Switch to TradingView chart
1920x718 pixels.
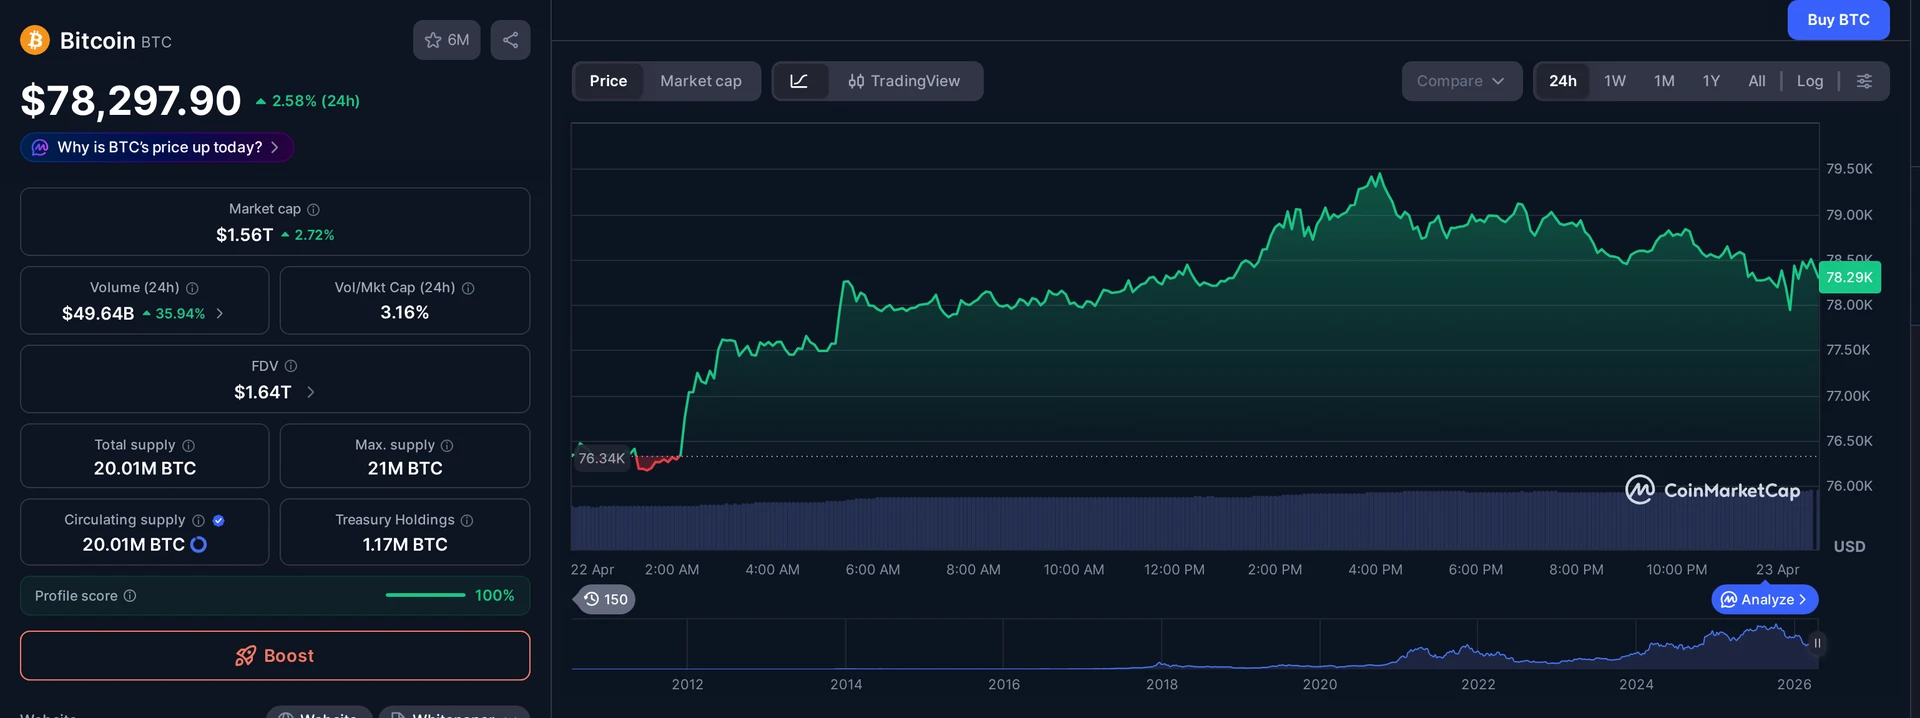click(x=904, y=81)
